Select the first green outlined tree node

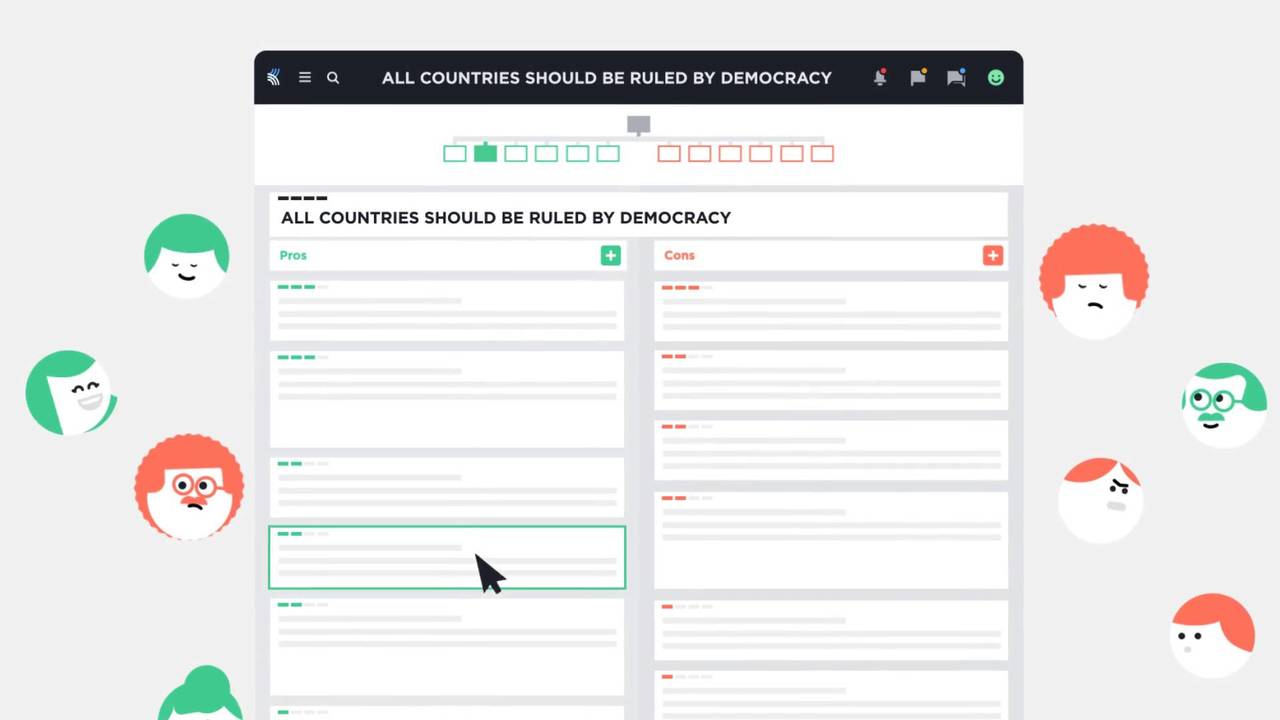[x=455, y=153]
